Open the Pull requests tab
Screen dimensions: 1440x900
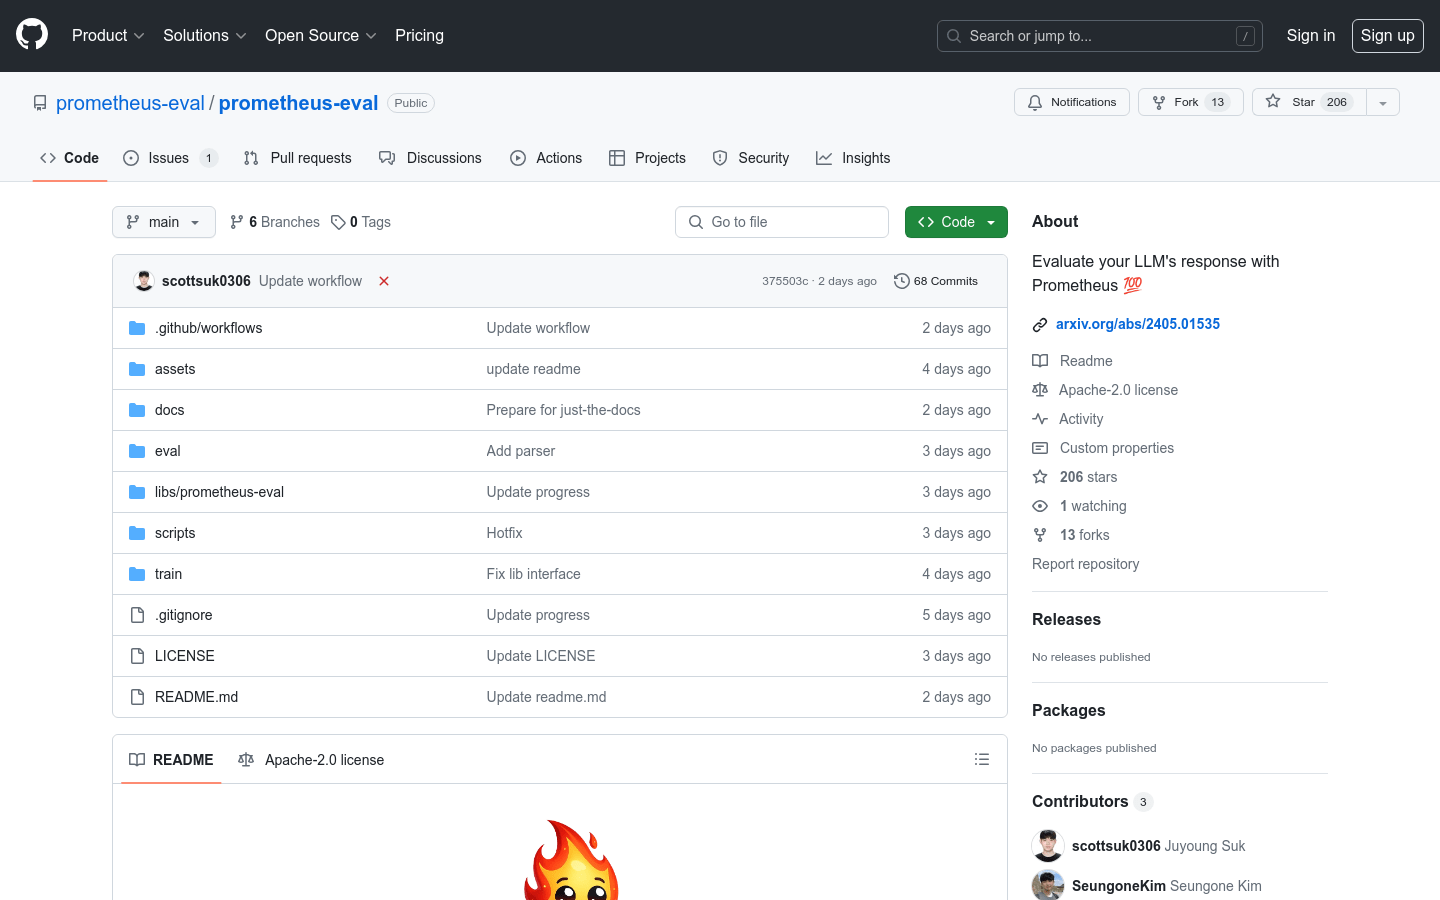point(297,158)
